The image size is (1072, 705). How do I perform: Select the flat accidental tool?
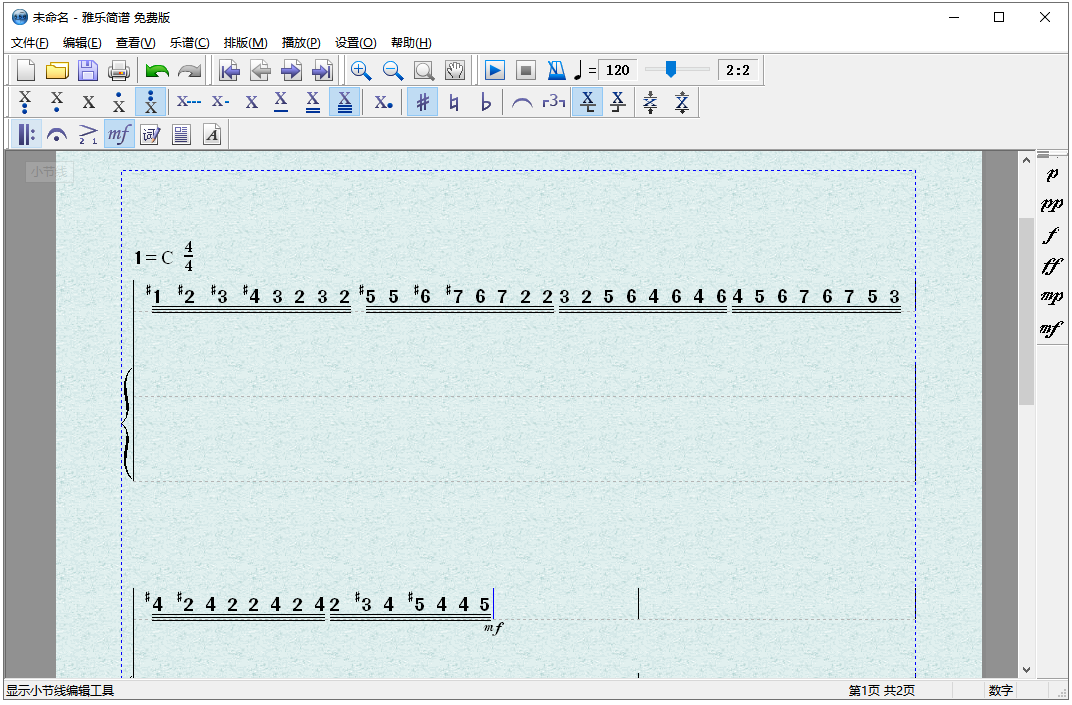tap(486, 102)
